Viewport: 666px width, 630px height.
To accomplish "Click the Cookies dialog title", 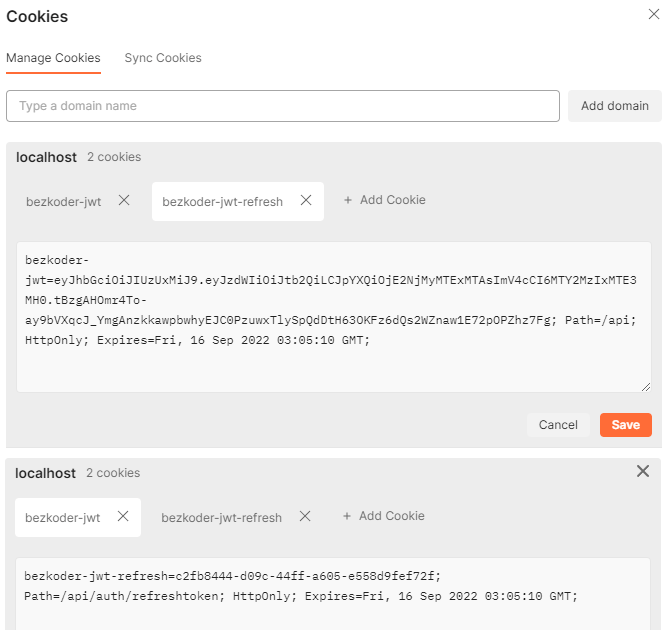I will pyautogui.click(x=37, y=17).
